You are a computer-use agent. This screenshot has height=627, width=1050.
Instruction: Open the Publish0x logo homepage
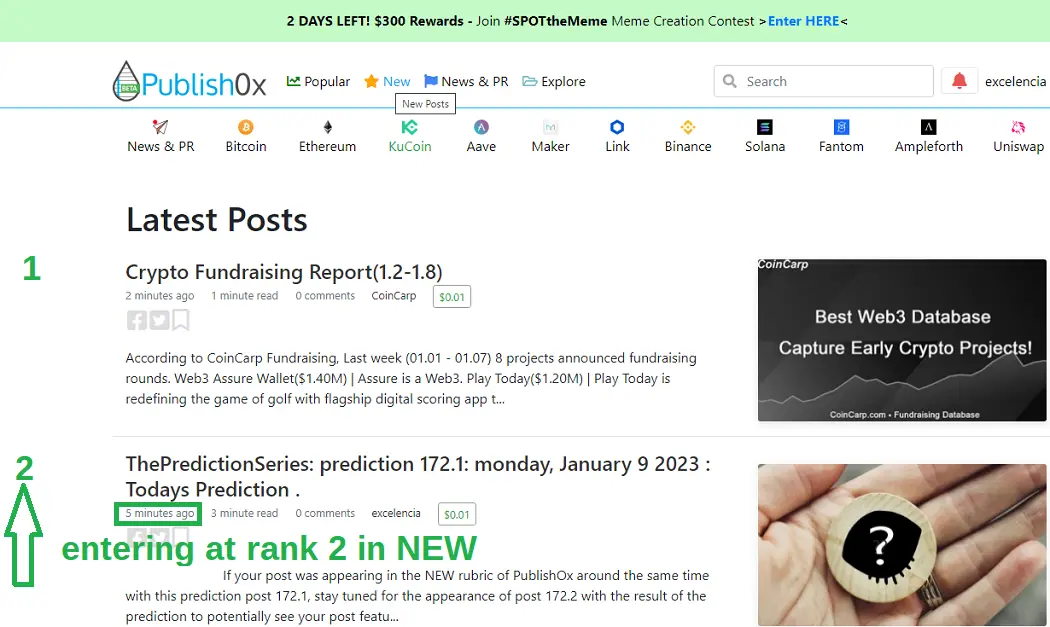point(190,82)
